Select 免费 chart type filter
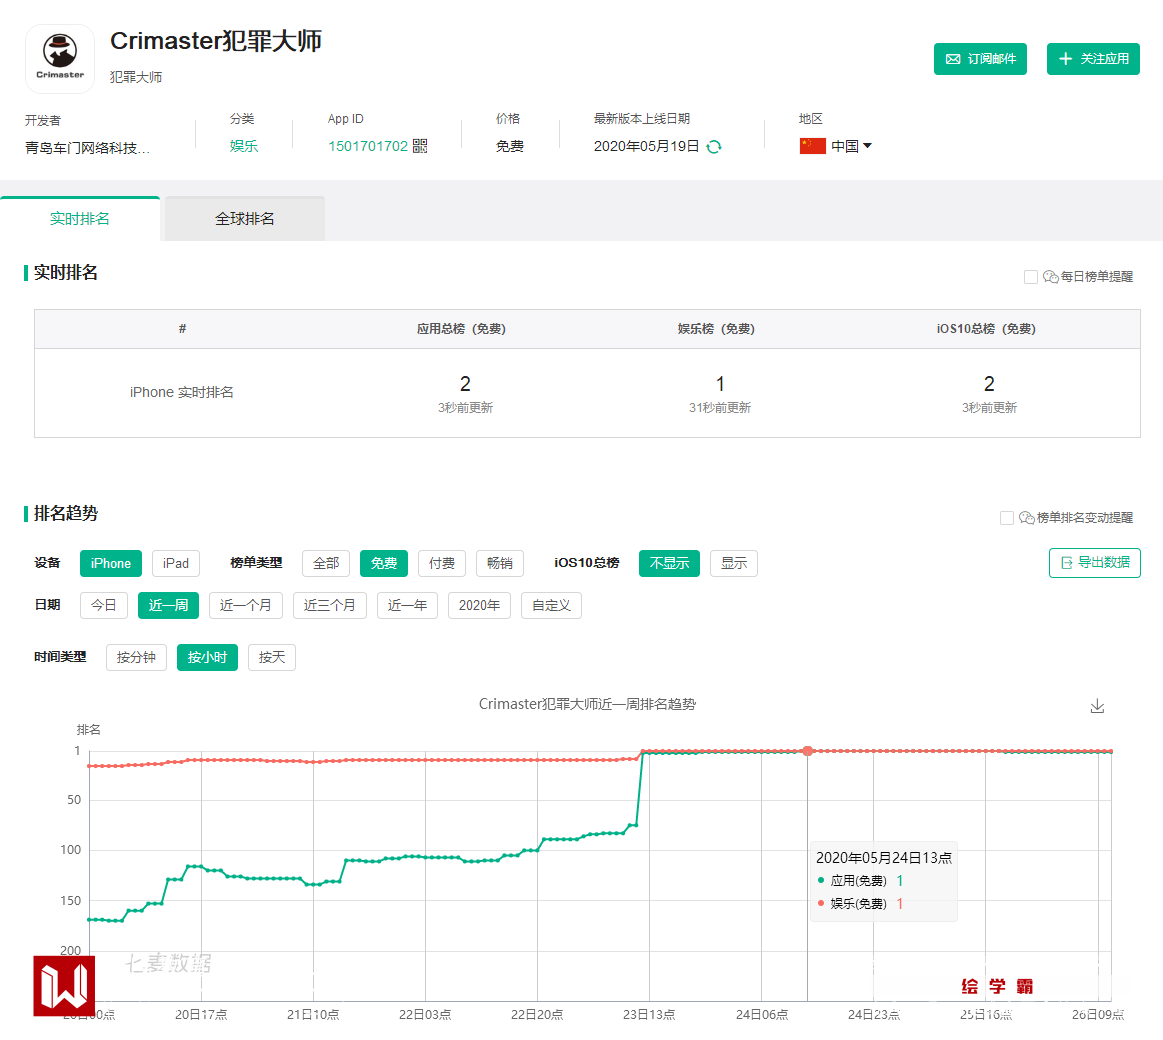 click(384, 563)
